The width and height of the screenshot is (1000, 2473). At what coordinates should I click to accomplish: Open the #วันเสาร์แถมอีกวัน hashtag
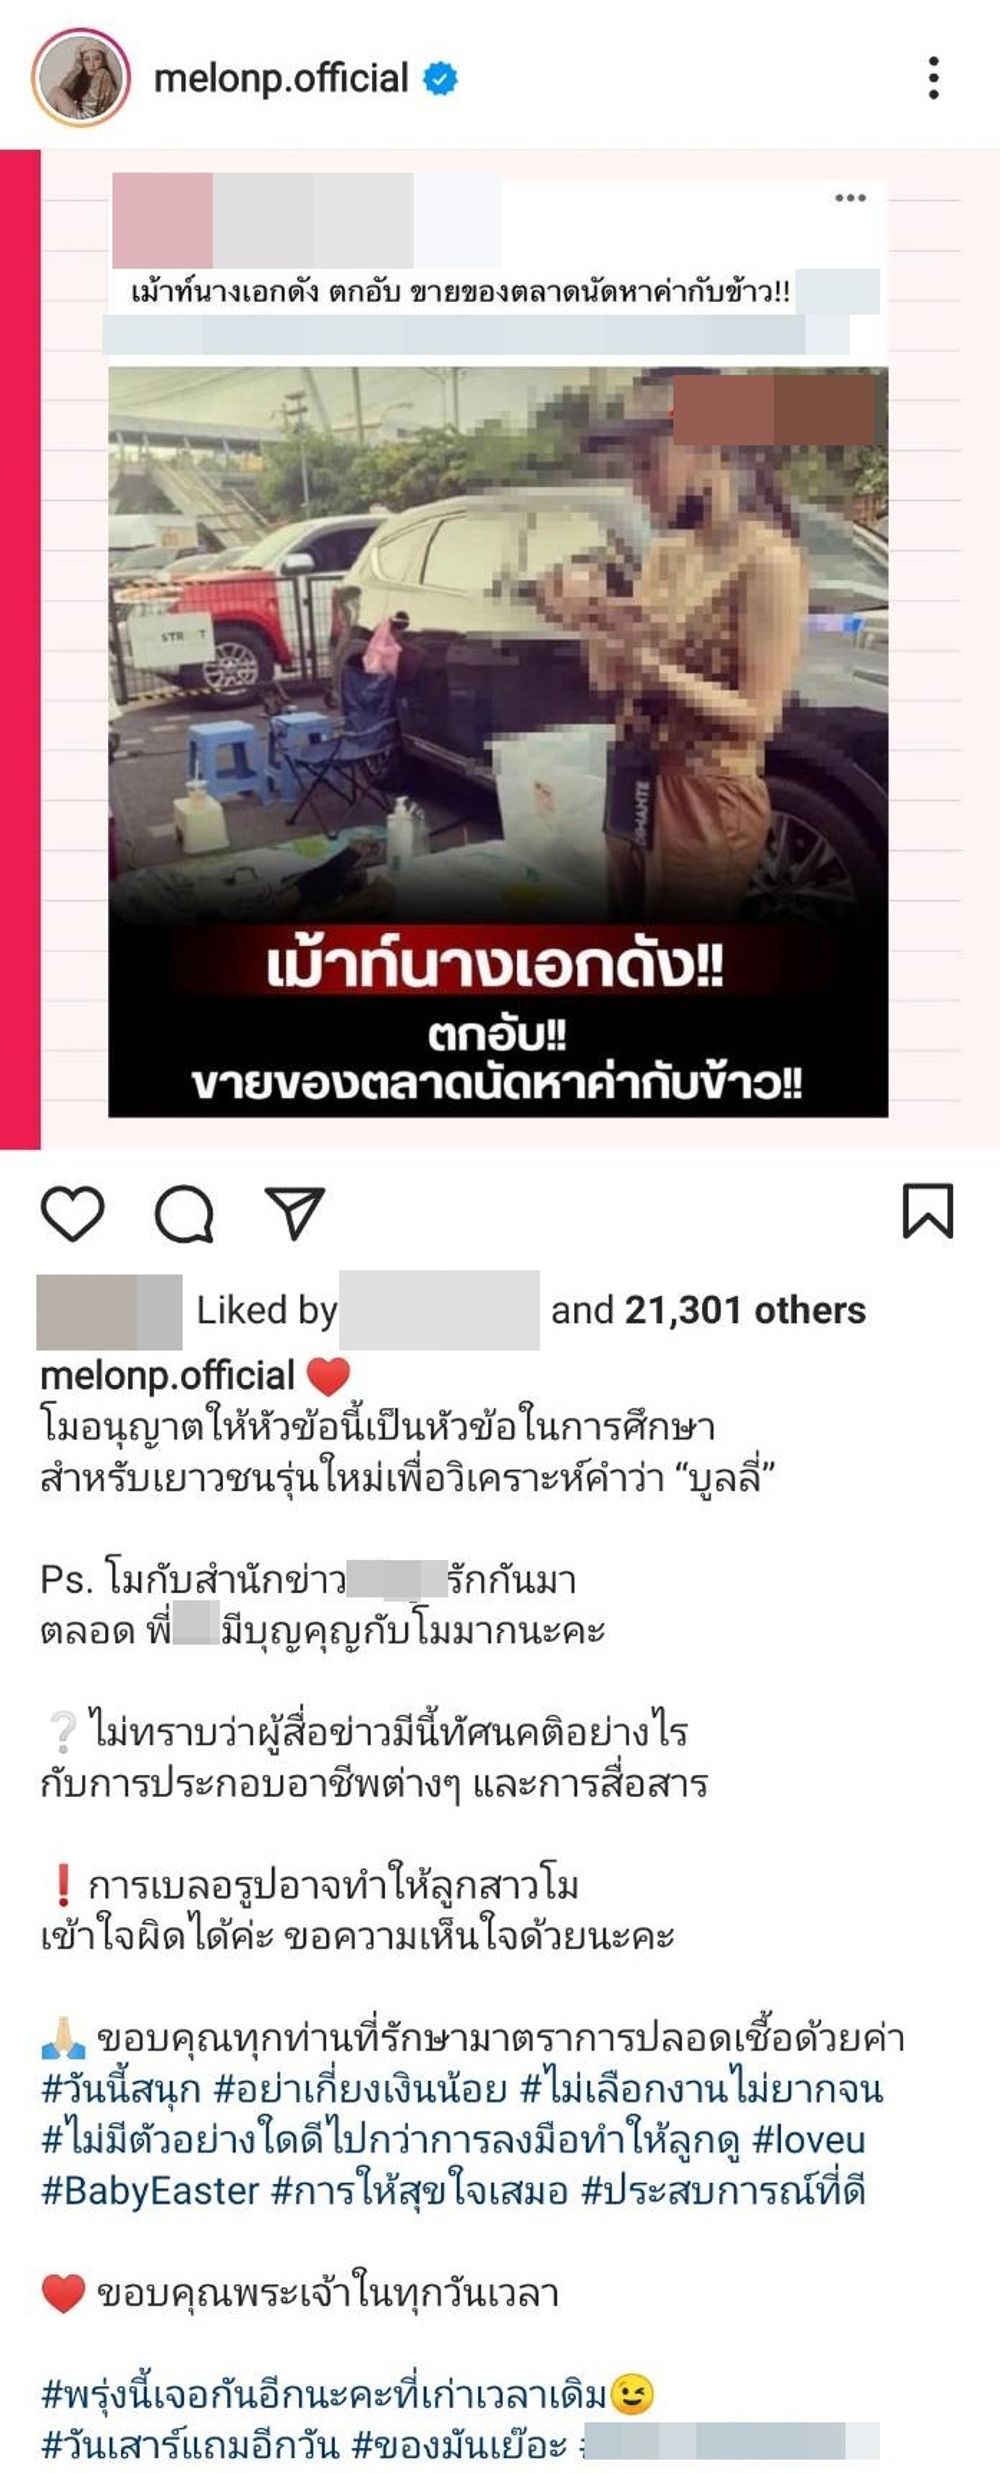click(190, 2446)
